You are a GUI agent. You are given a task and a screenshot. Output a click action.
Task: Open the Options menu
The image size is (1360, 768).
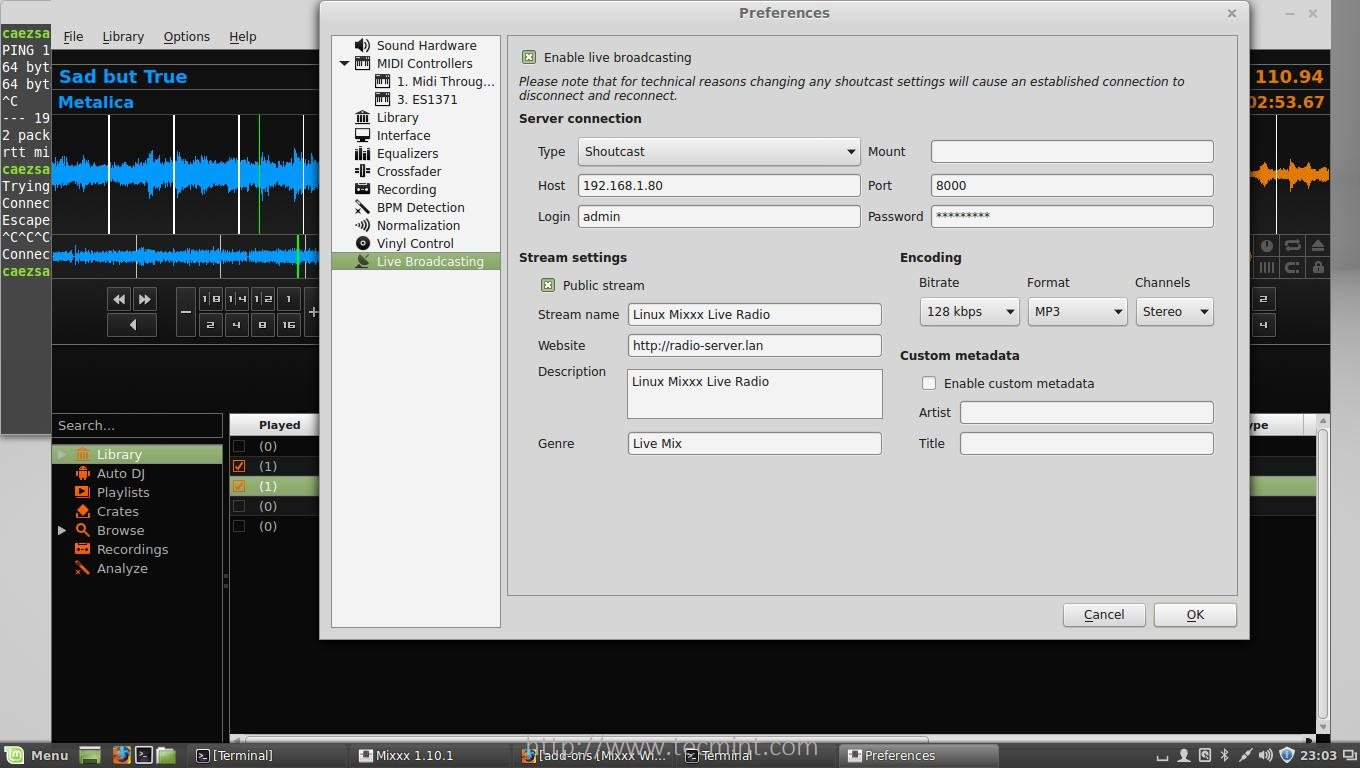click(x=186, y=36)
